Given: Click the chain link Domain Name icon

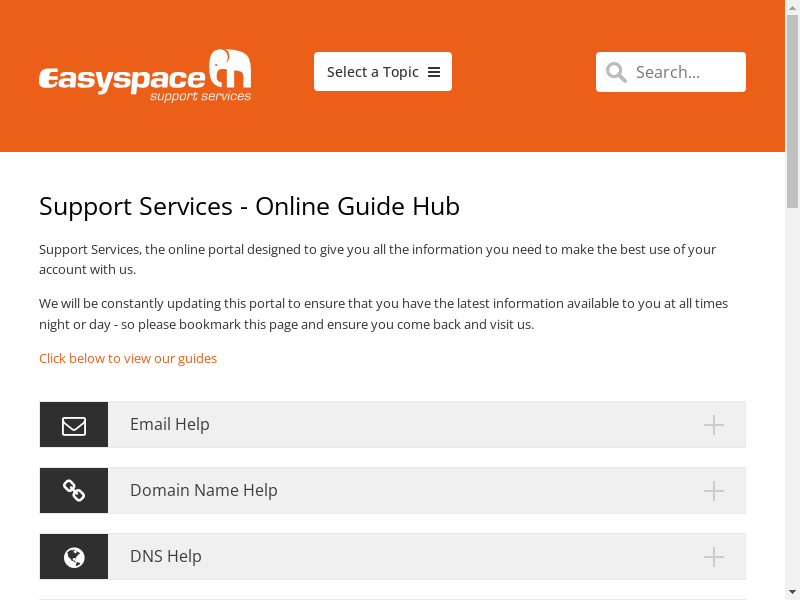Looking at the screenshot, I should (x=74, y=491).
